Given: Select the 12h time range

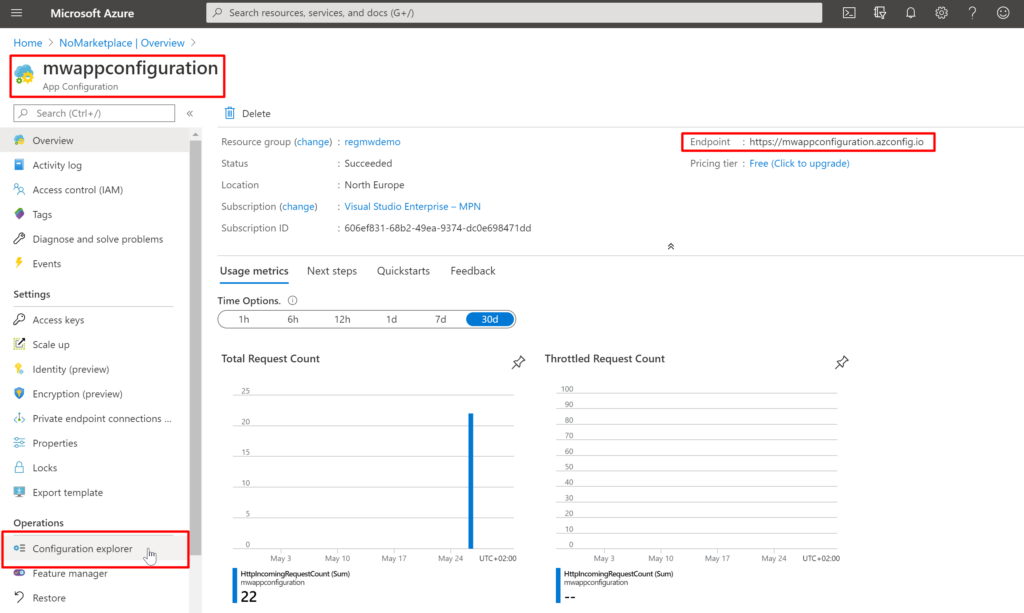Looking at the screenshot, I should pos(342,319).
